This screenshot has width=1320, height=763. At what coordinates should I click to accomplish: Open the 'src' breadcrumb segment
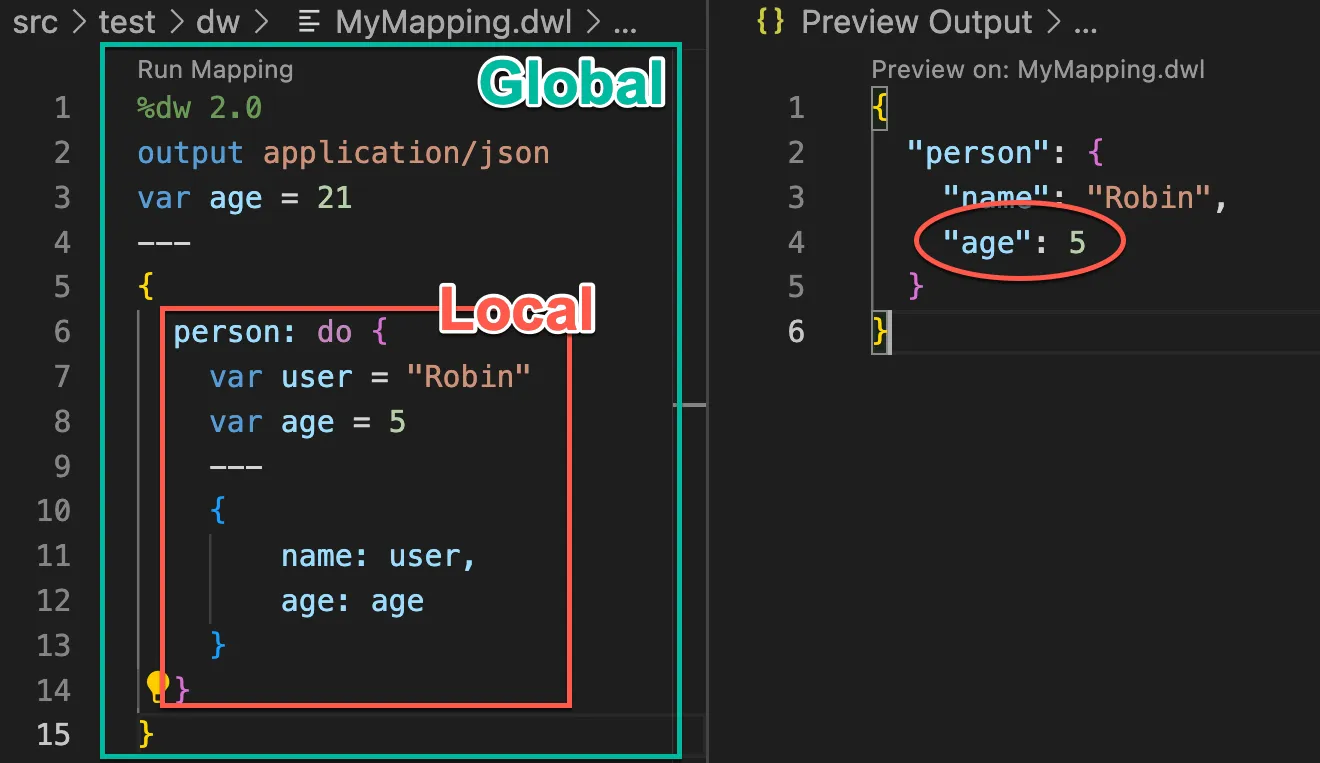(x=36, y=22)
